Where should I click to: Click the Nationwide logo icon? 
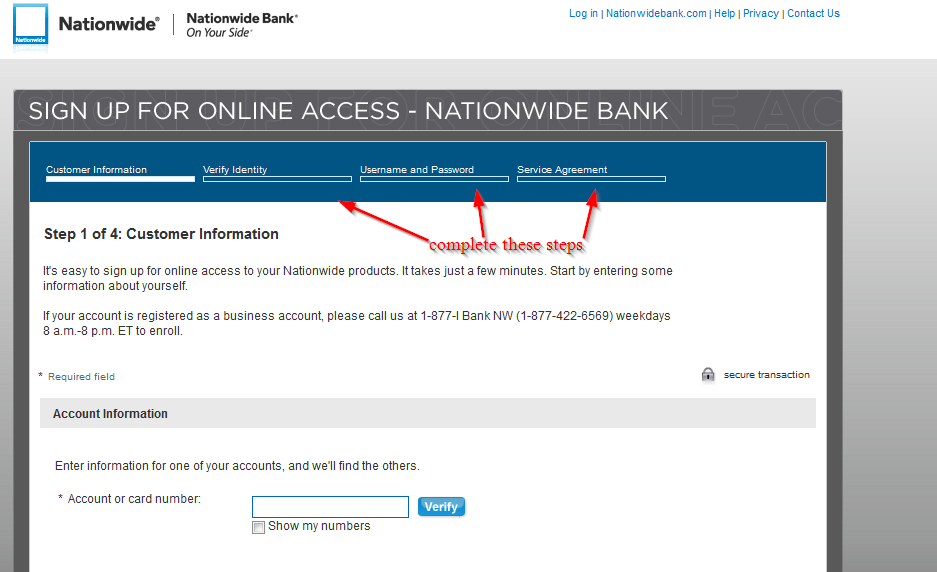30,25
